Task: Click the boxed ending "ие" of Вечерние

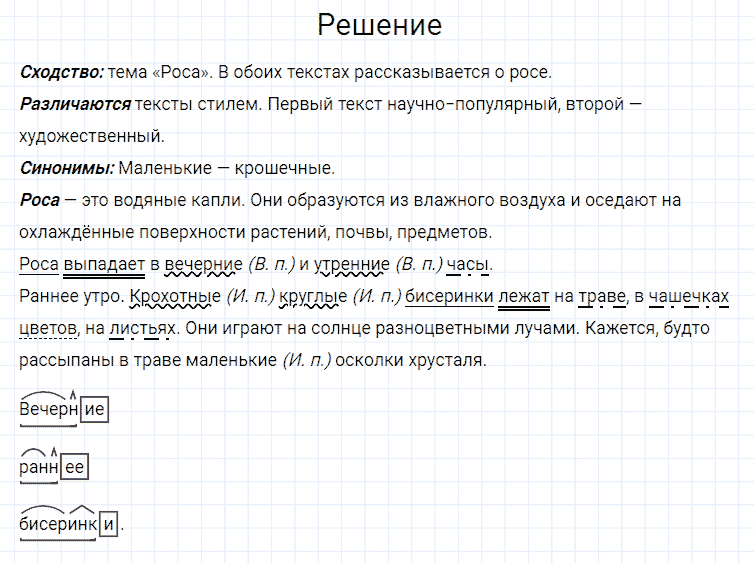Action: [94, 409]
